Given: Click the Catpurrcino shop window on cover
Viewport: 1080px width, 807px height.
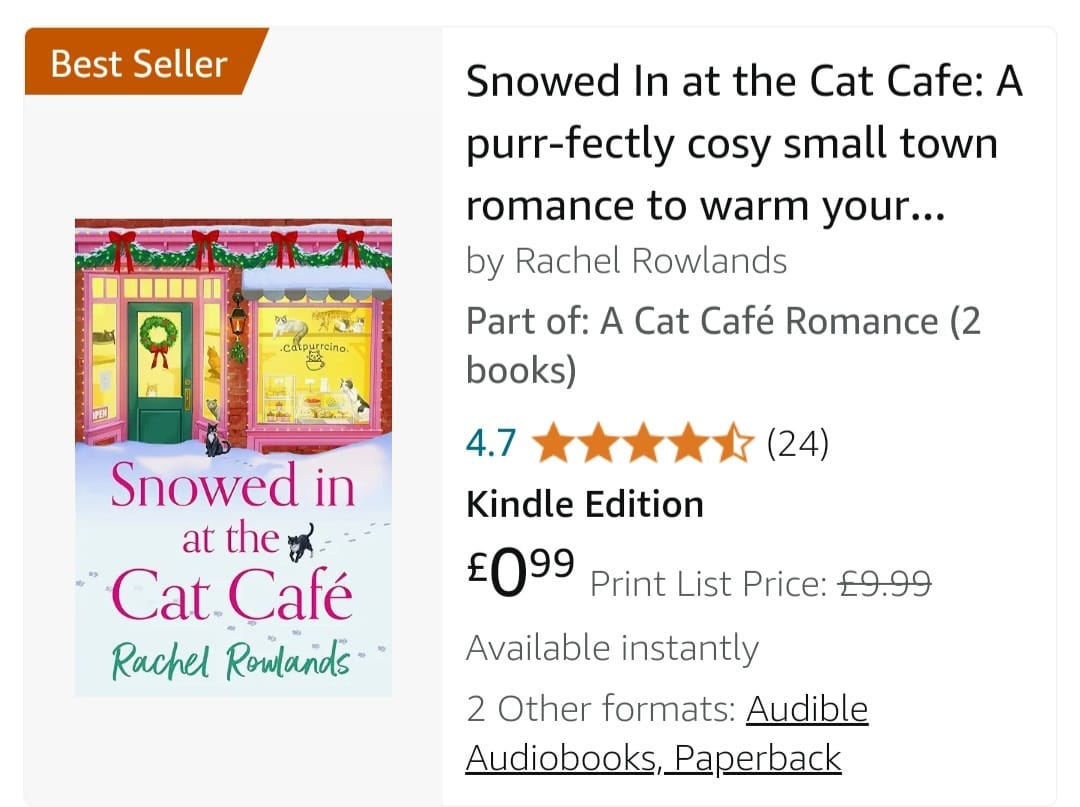Looking at the screenshot, I should pyautogui.click(x=315, y=364).
